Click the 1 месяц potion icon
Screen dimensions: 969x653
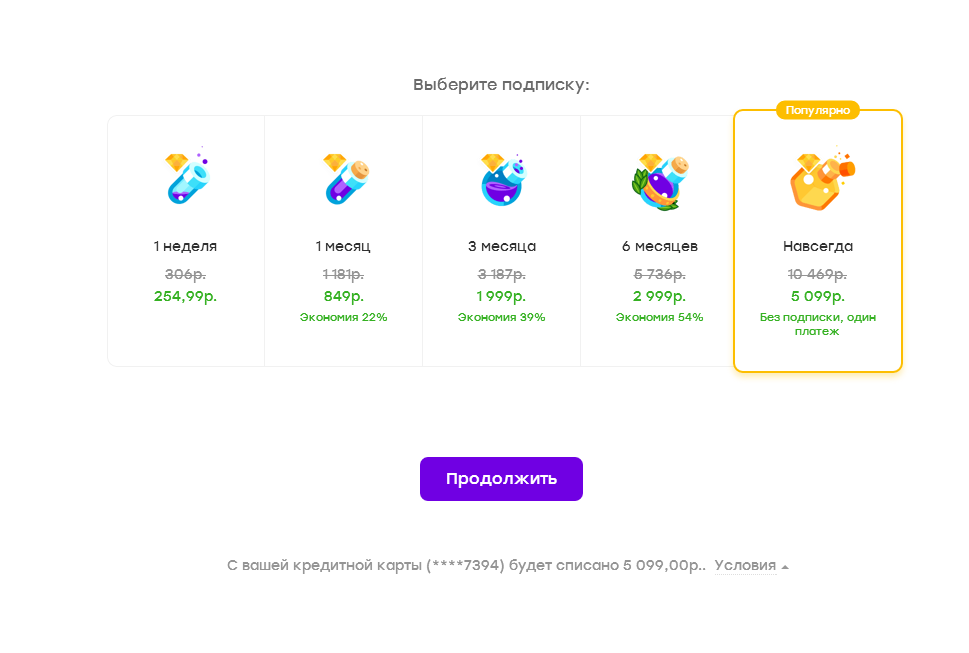pyautogui.click(x=343, y=178)
